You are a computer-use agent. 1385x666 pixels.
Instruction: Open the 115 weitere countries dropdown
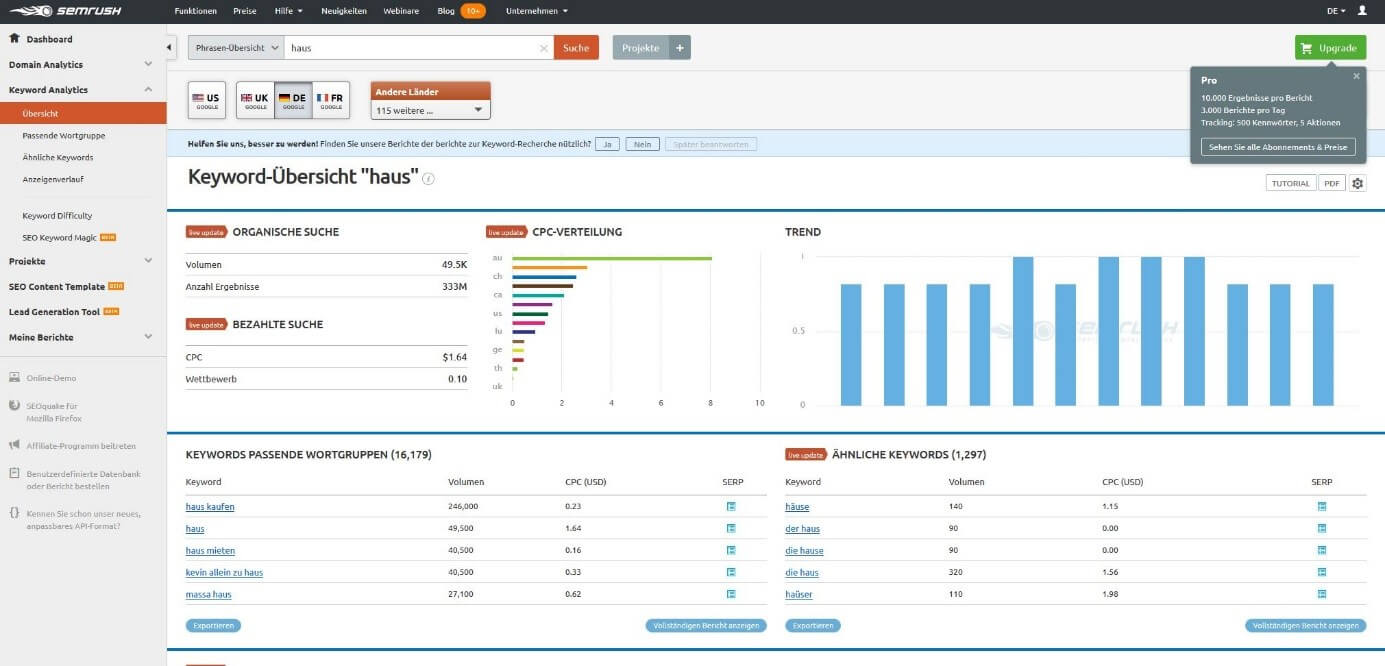pos(430,110)
